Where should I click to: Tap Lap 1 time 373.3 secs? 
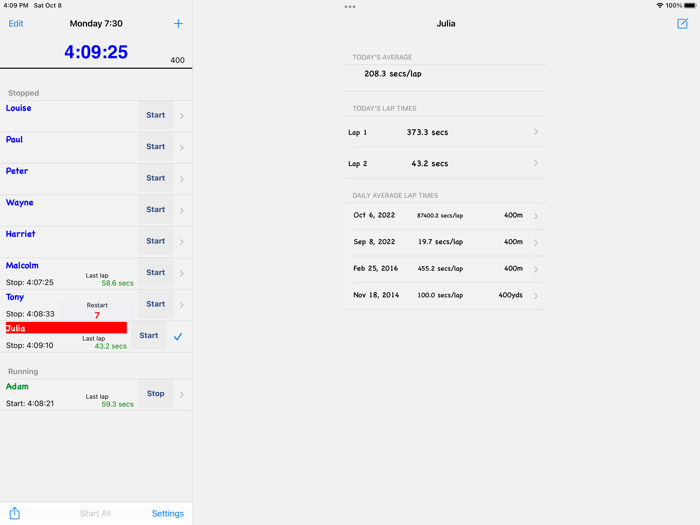click(427, 132)
